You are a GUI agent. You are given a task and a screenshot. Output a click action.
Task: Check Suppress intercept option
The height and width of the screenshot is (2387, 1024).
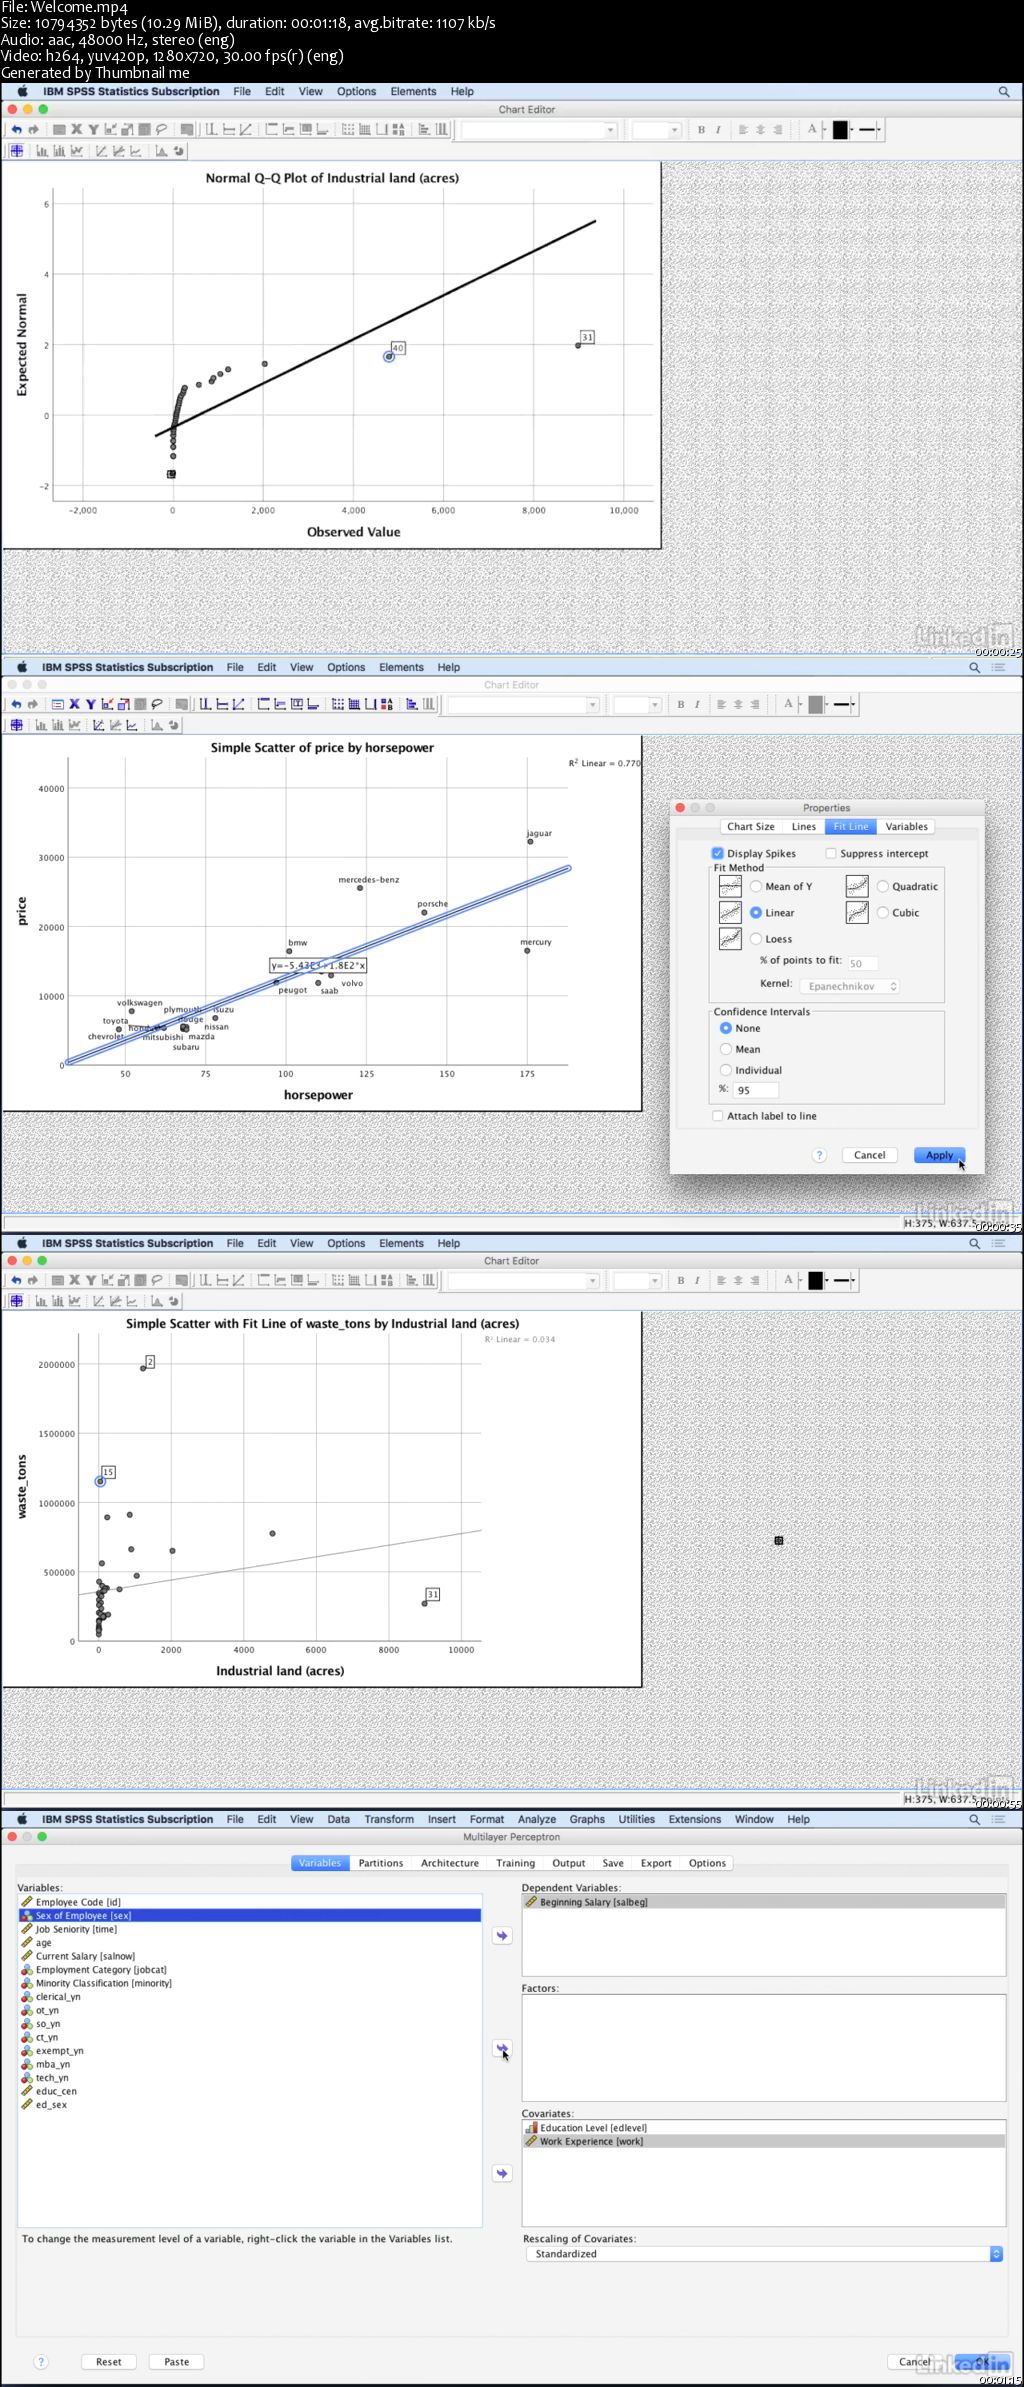click(830, 853)
